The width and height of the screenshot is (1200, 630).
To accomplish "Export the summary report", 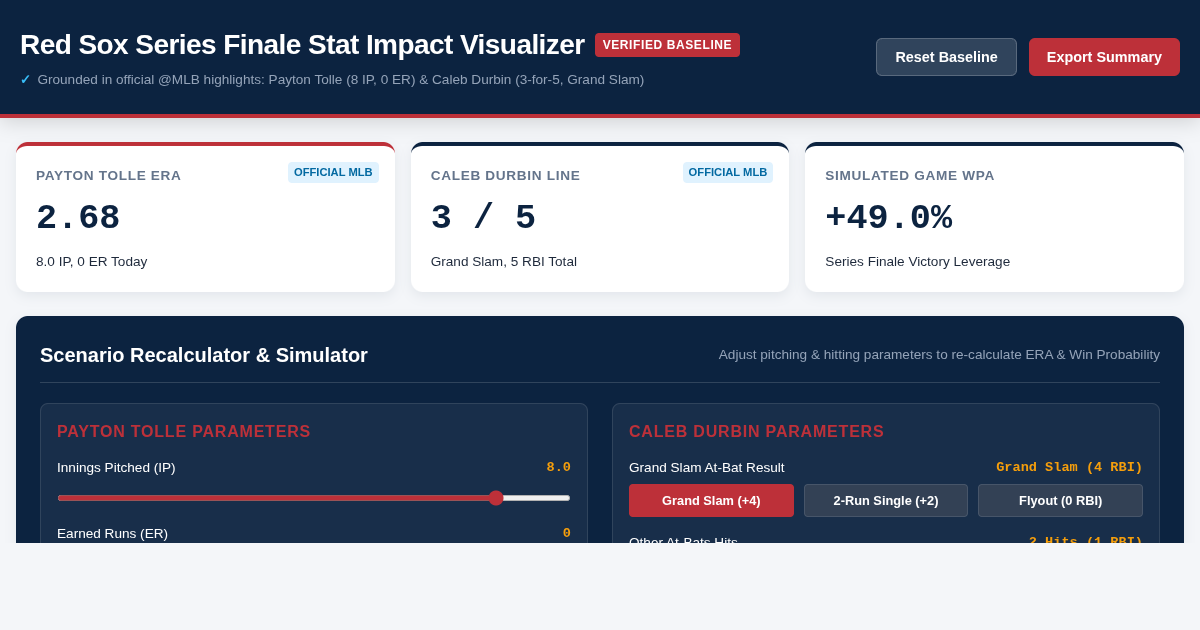I will 1104,57.
